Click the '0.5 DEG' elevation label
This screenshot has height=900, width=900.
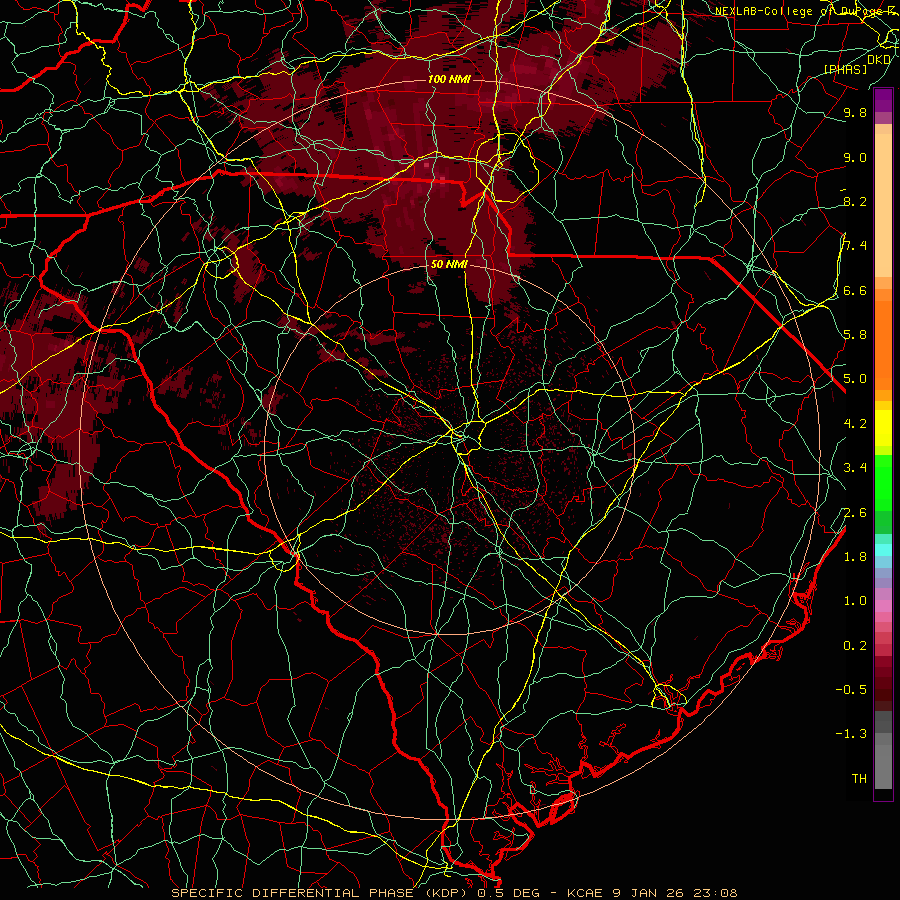click(509, 893)
